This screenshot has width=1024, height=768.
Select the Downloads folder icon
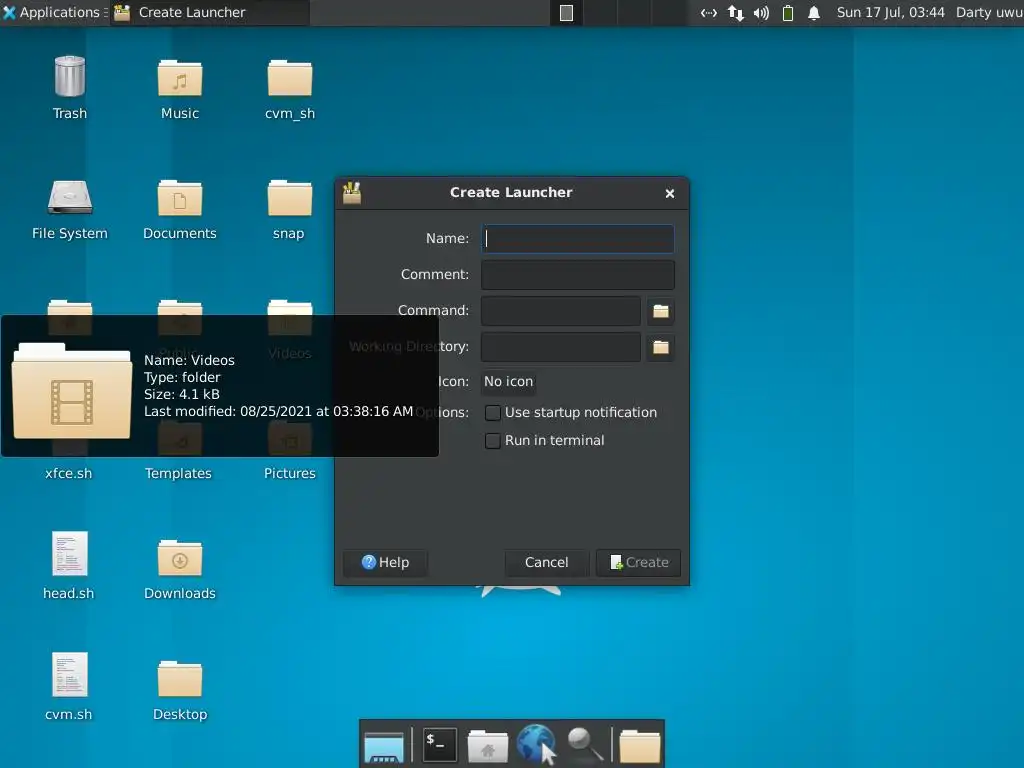point(180,558)
